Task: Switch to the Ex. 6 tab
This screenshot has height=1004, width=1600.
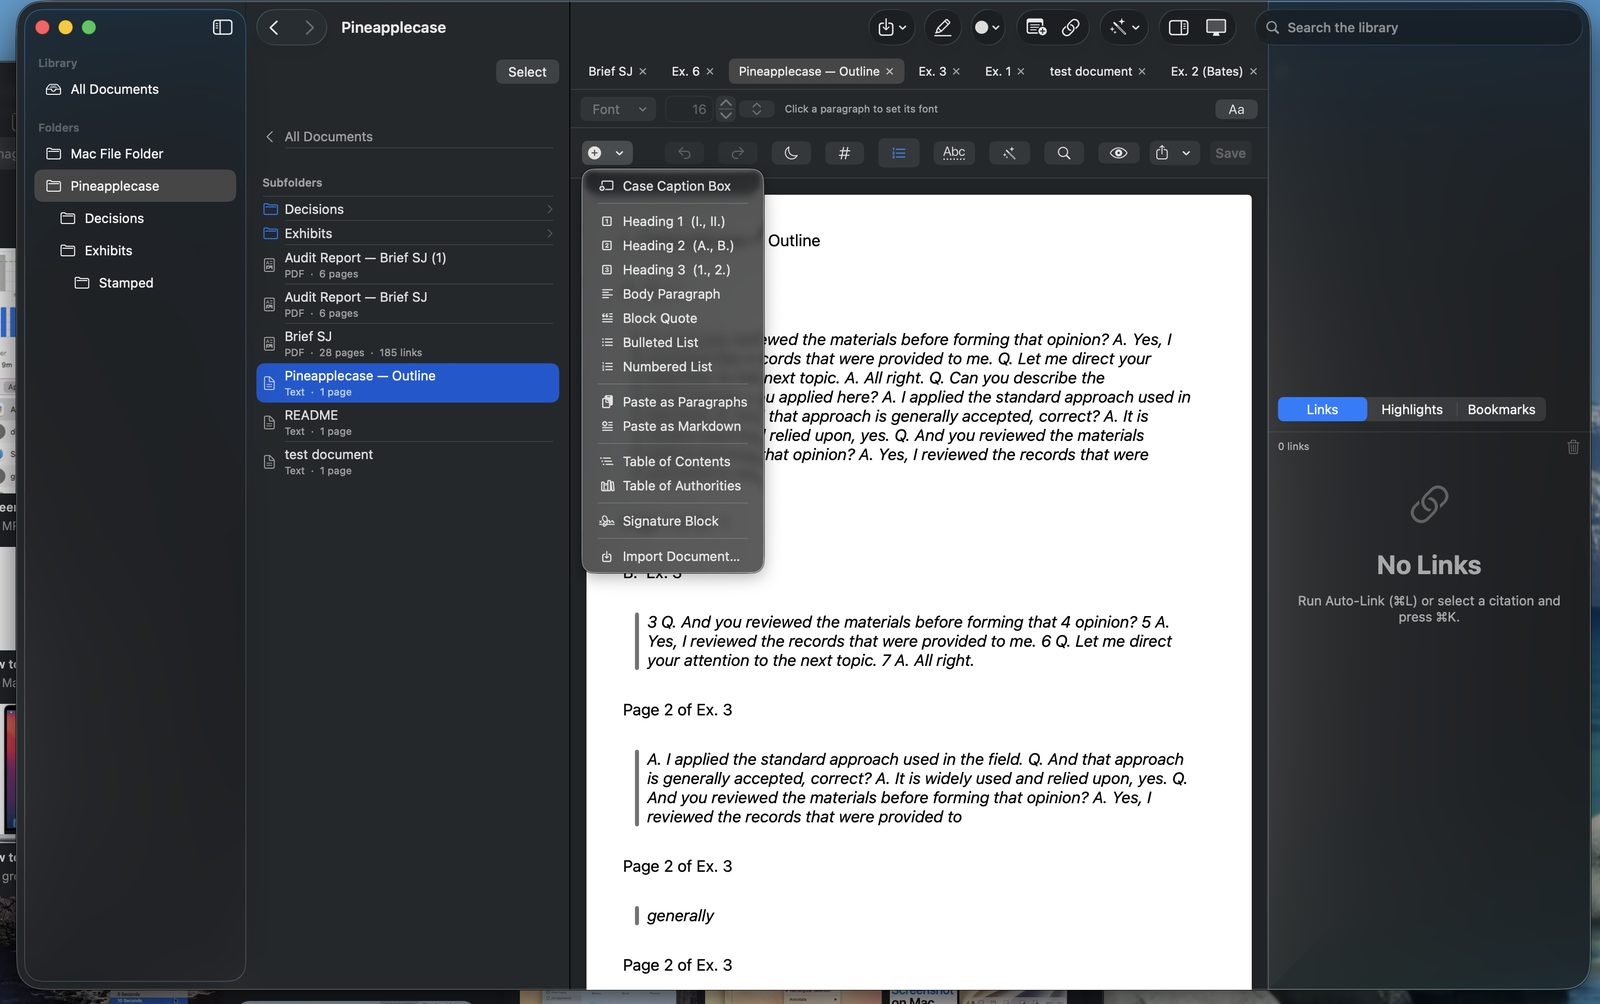Action: [x=685, y=71]
